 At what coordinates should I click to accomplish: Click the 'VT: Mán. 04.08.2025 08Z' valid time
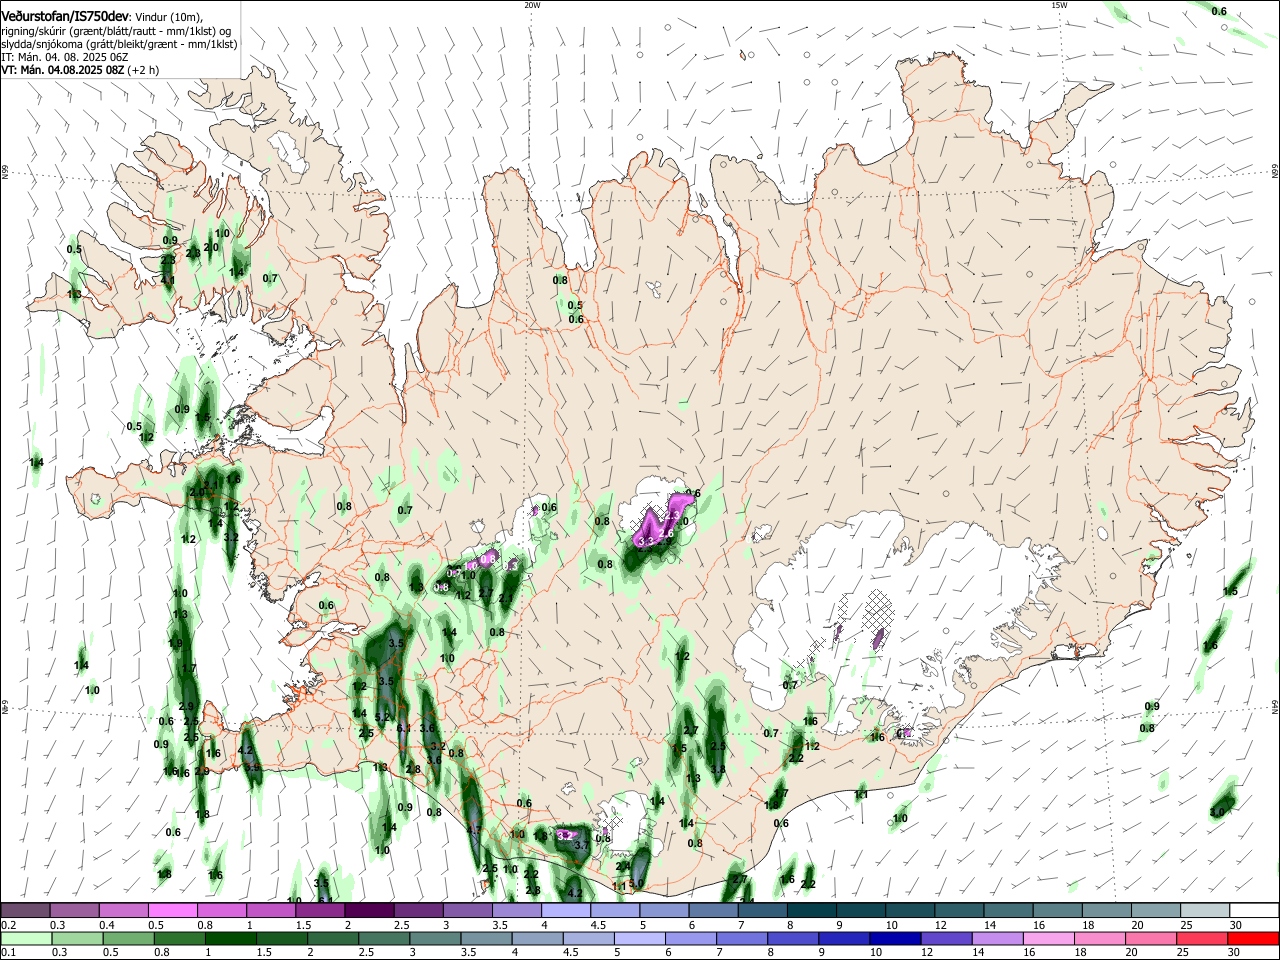[62, 70]
